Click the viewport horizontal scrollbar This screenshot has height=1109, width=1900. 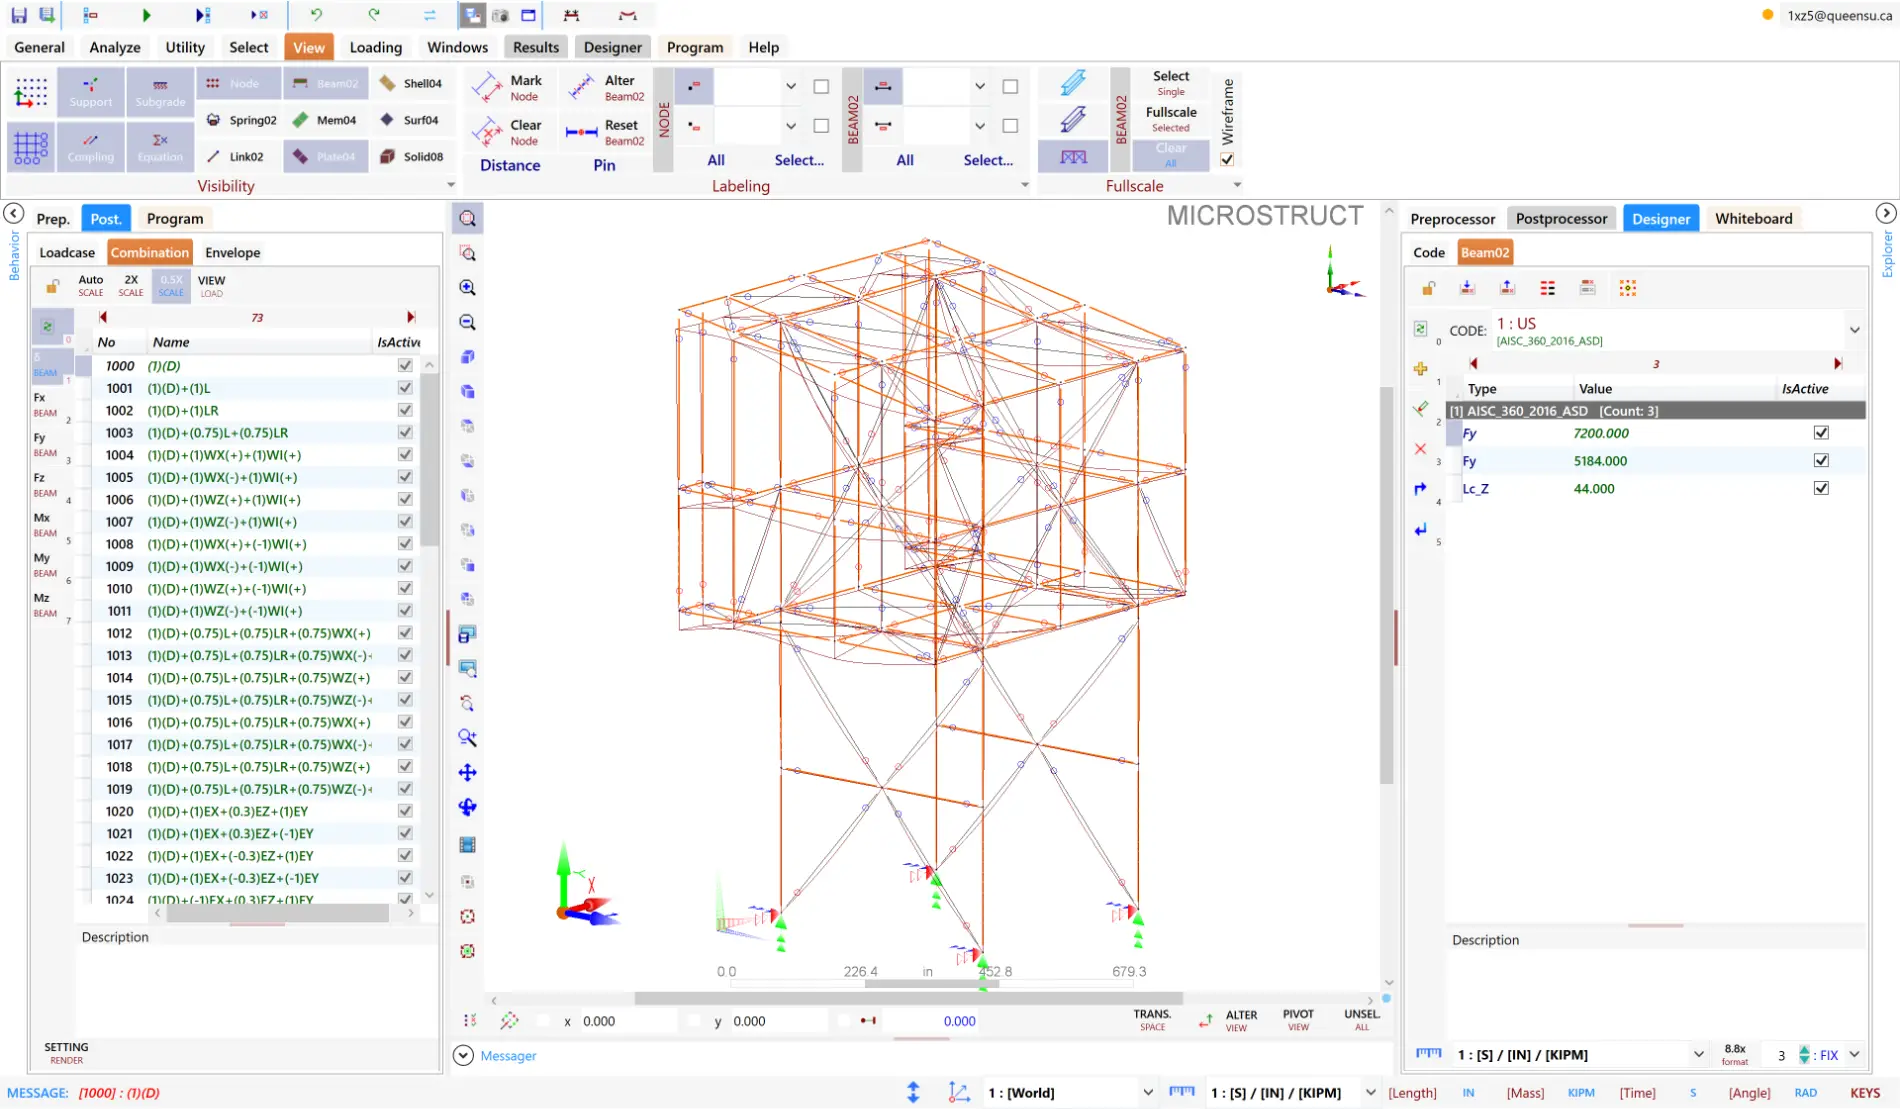click(x=908, y=998)
